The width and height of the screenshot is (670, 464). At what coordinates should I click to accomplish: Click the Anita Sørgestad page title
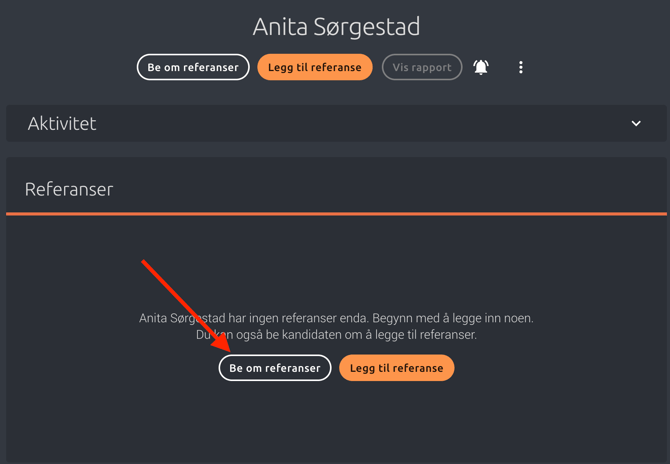point(336,26)
